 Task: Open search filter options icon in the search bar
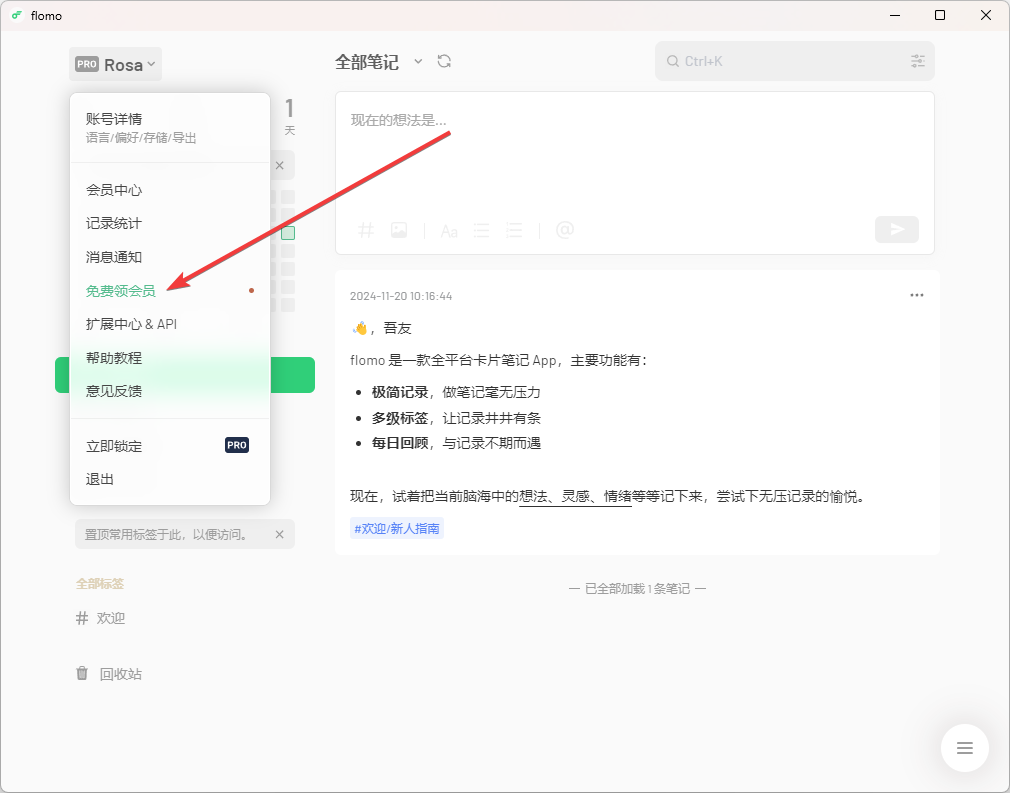tap(917, 61)
